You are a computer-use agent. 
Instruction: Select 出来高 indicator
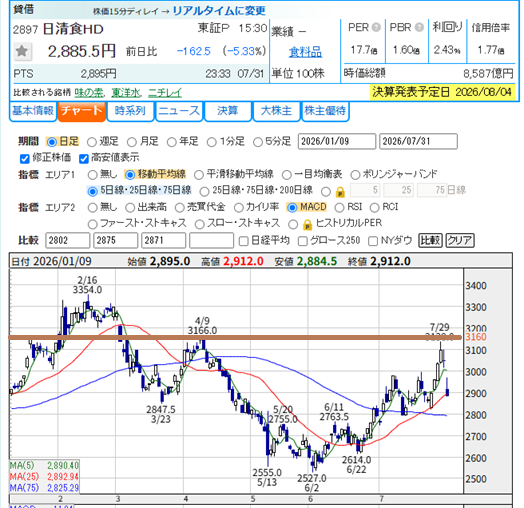point(130,208)
